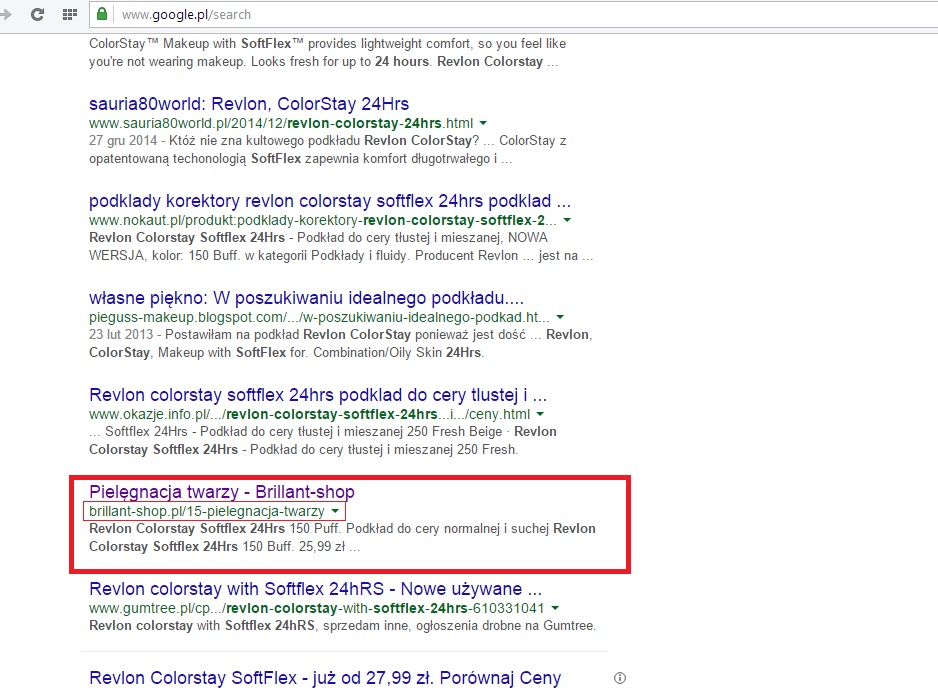Click the www.nokaut.pl/produkt URL text
Screen dimensions: 938x690
click(323, 220)
